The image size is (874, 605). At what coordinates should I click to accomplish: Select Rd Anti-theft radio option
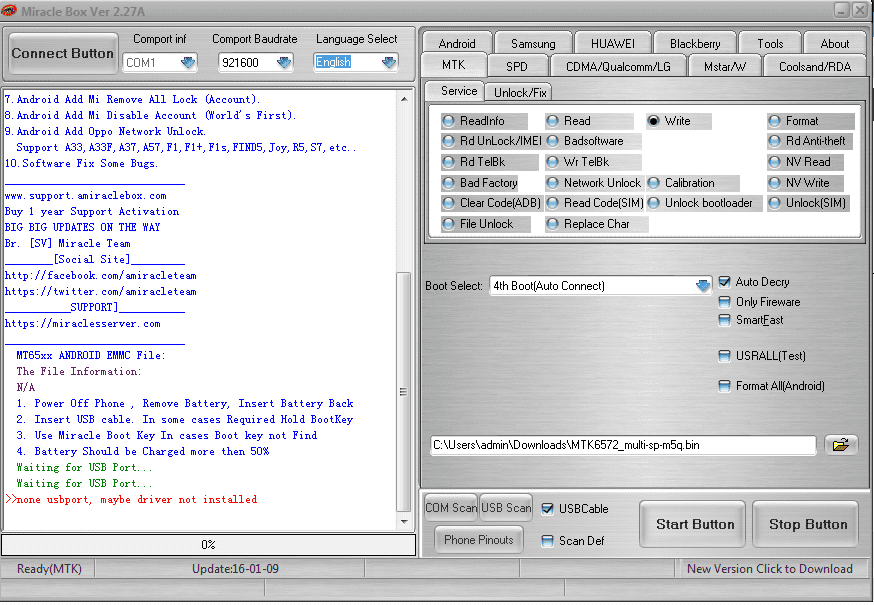(x=774, y=141)
